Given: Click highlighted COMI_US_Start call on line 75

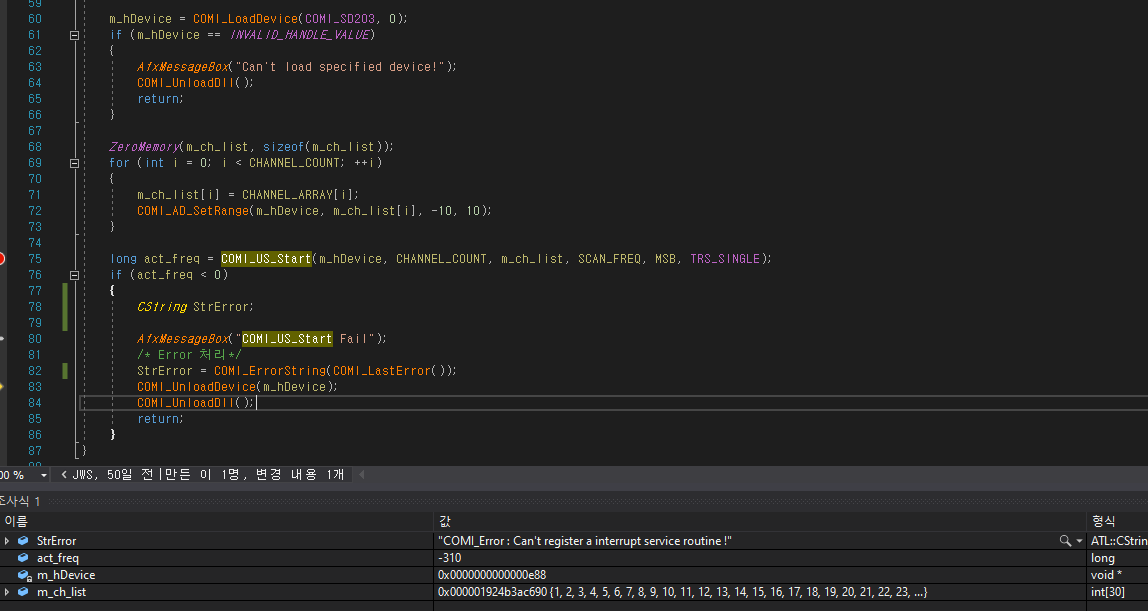Looking at the screenshot, I should pyautogui.click(x=266, y=258).
